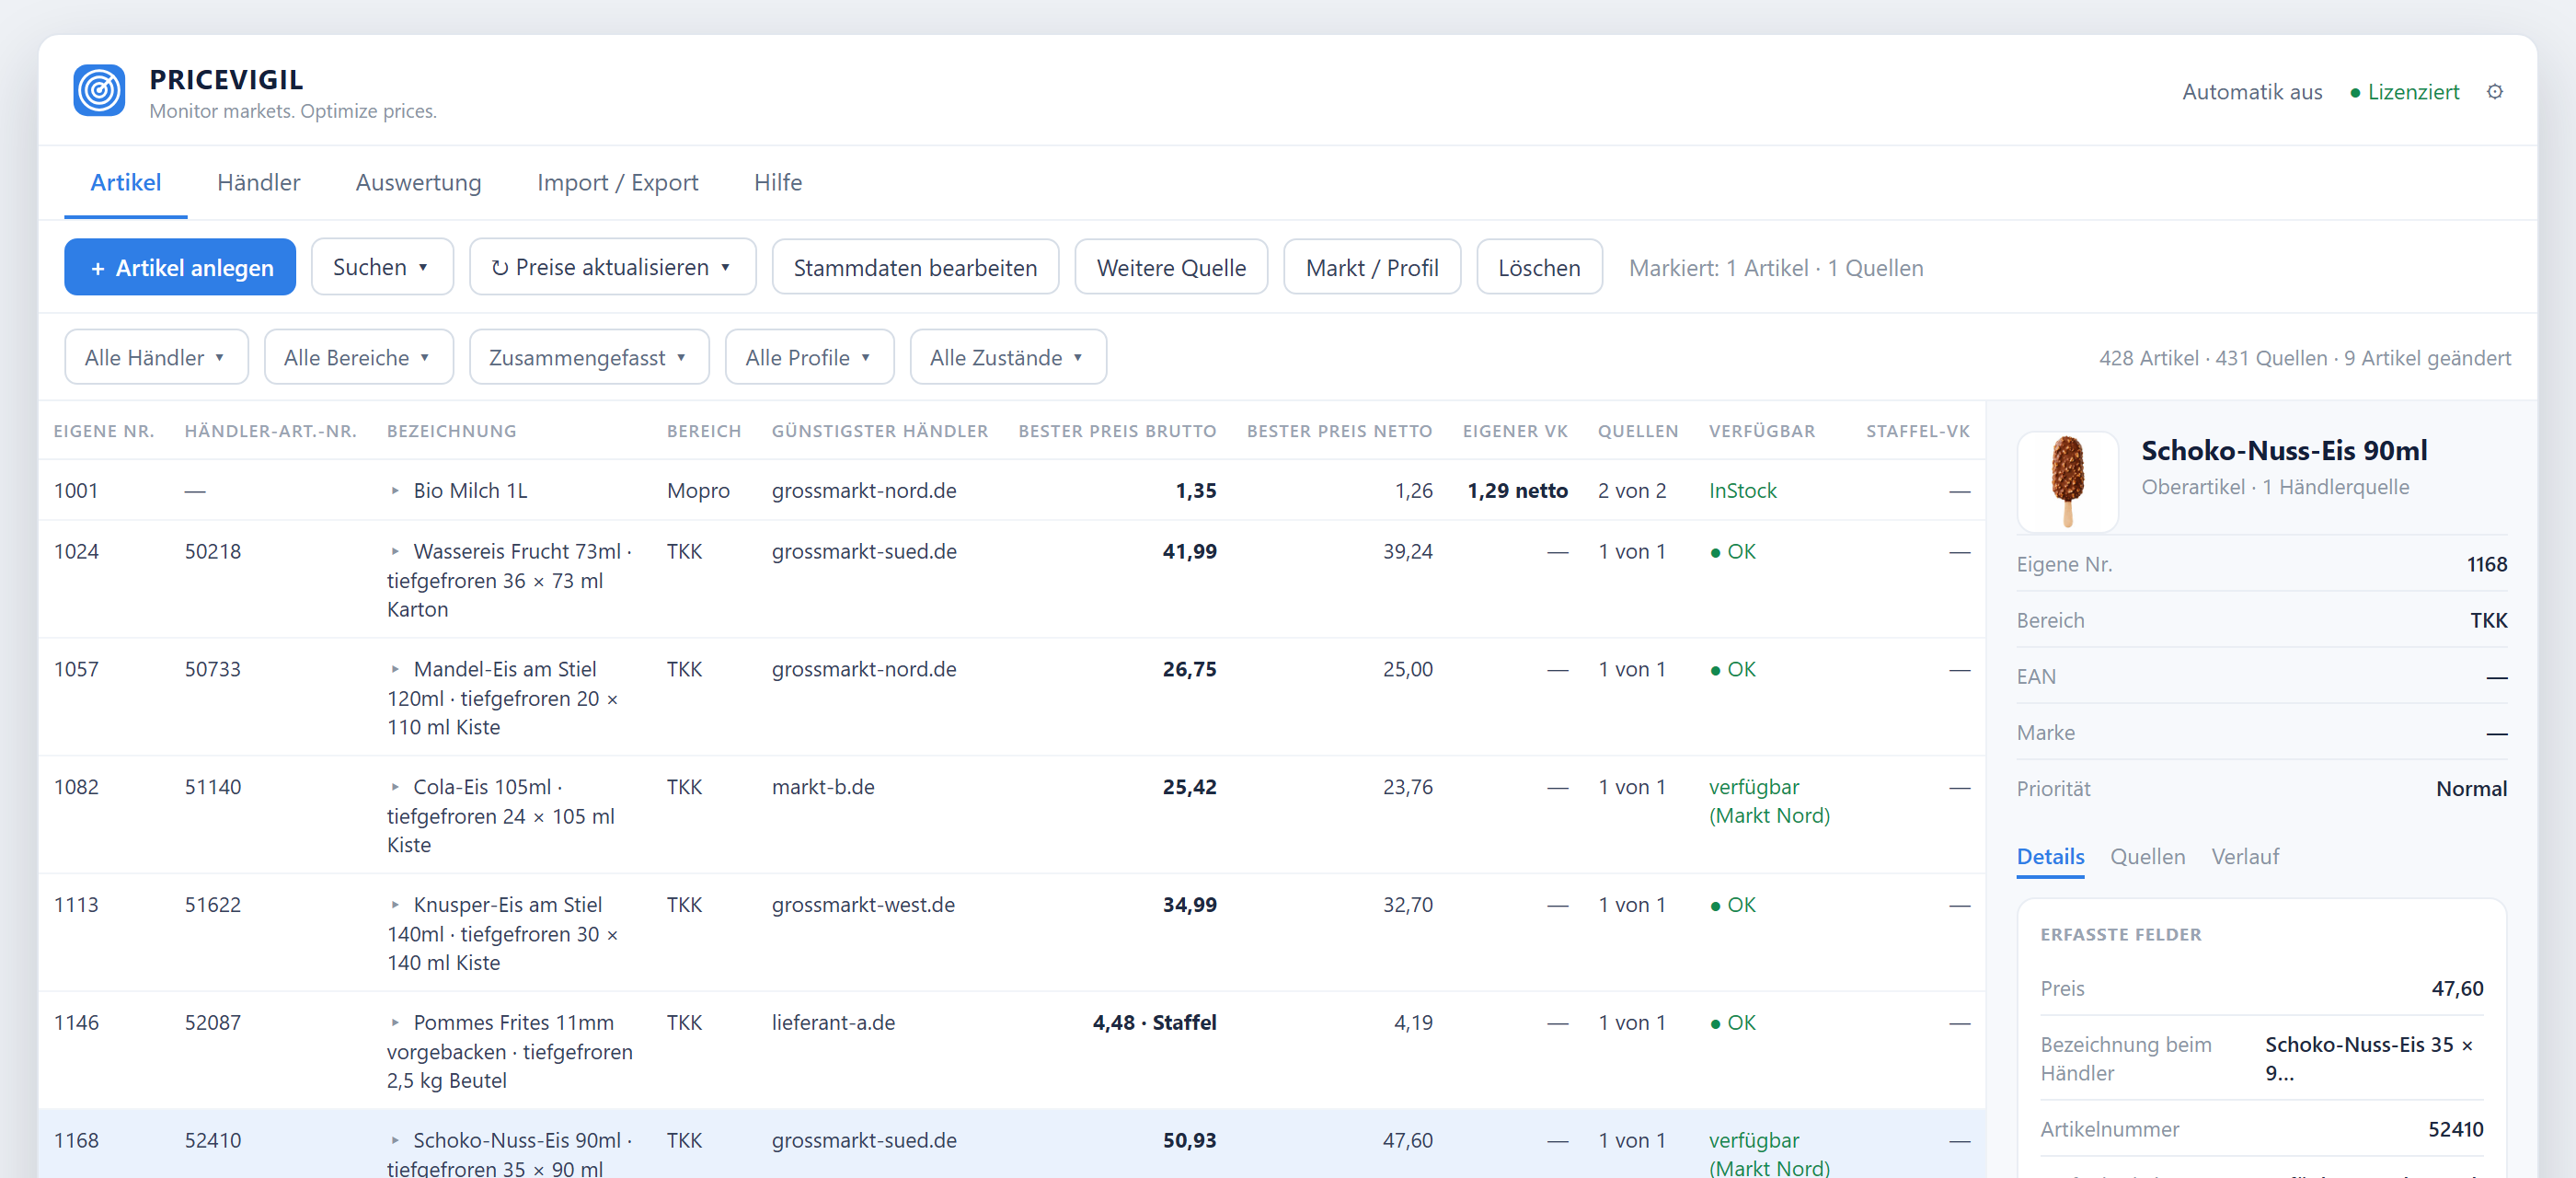Click 'InStock' availability in row 1001
Image resolution: width=2576 pixels, height=1178 pixels.
coord(1742,491)
